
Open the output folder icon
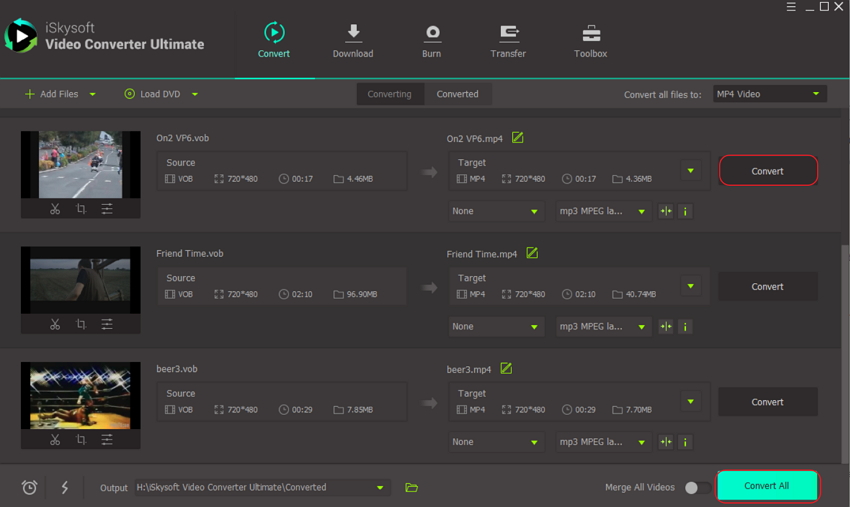[x=411, y=487]
